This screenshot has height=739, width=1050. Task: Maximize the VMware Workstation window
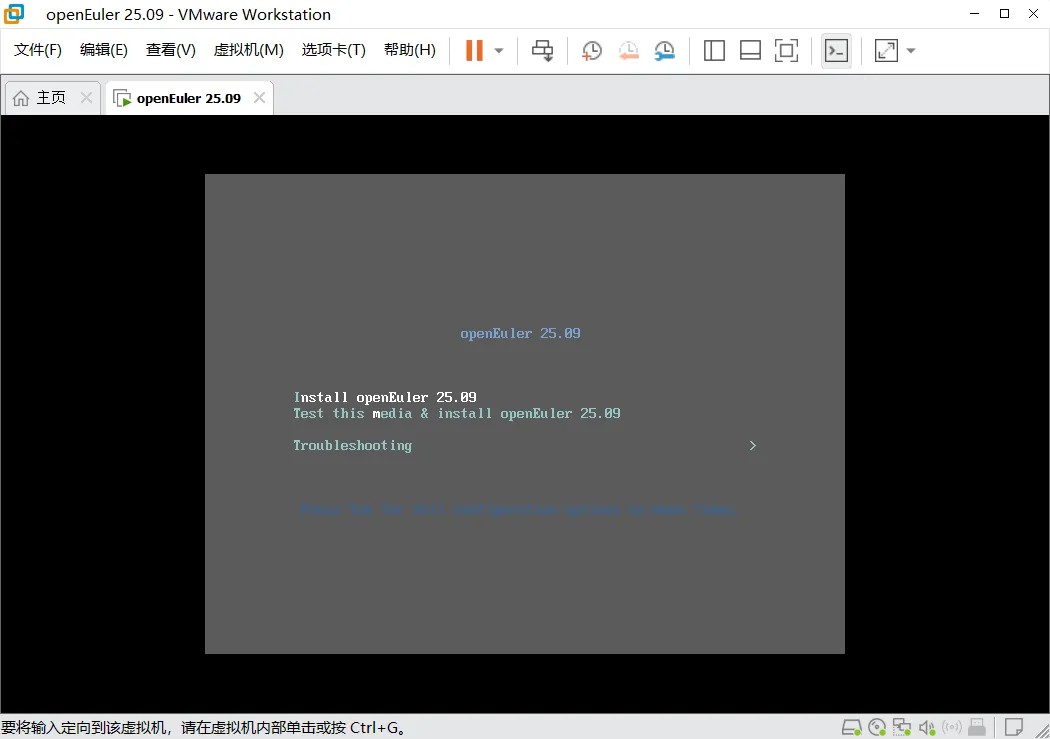1004,13
